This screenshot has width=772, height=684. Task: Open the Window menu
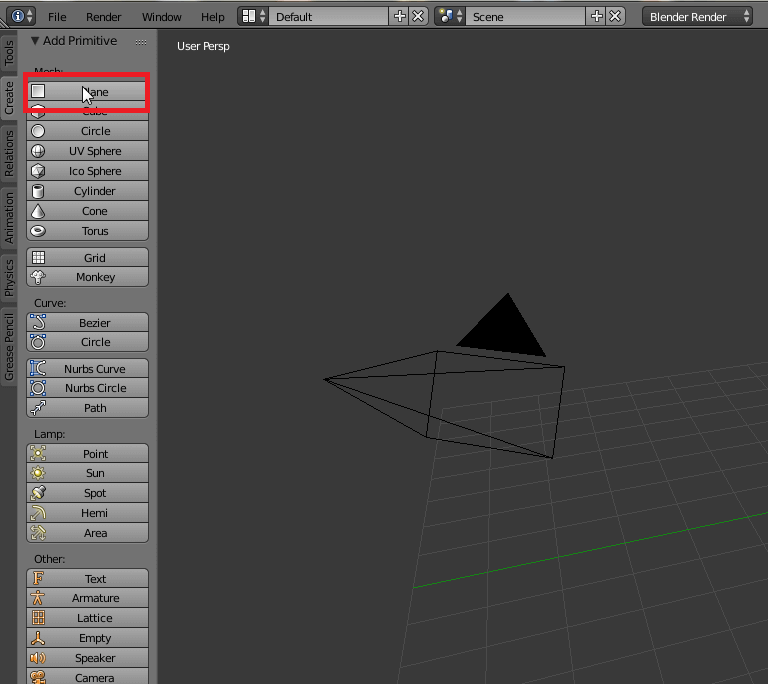[x=161, y=17]
